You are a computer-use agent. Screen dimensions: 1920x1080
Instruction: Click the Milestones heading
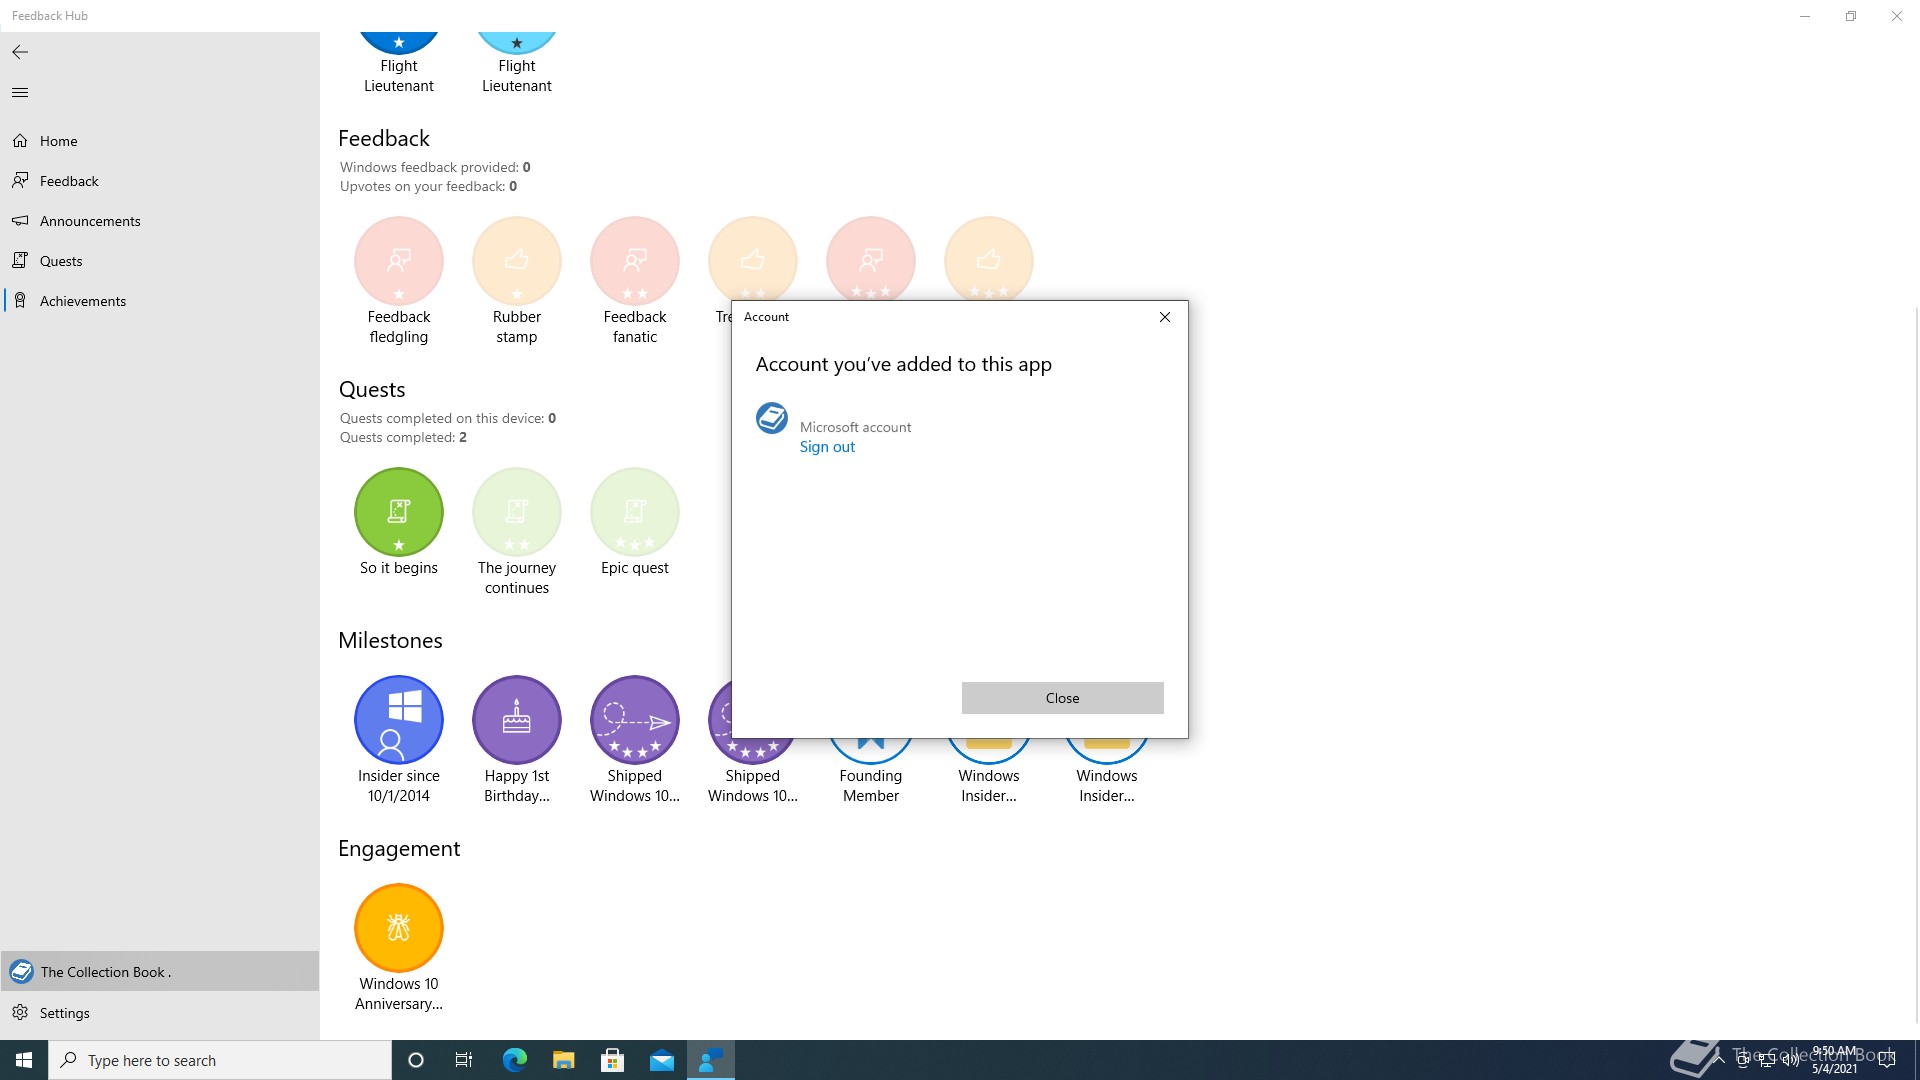click(390, 640)
